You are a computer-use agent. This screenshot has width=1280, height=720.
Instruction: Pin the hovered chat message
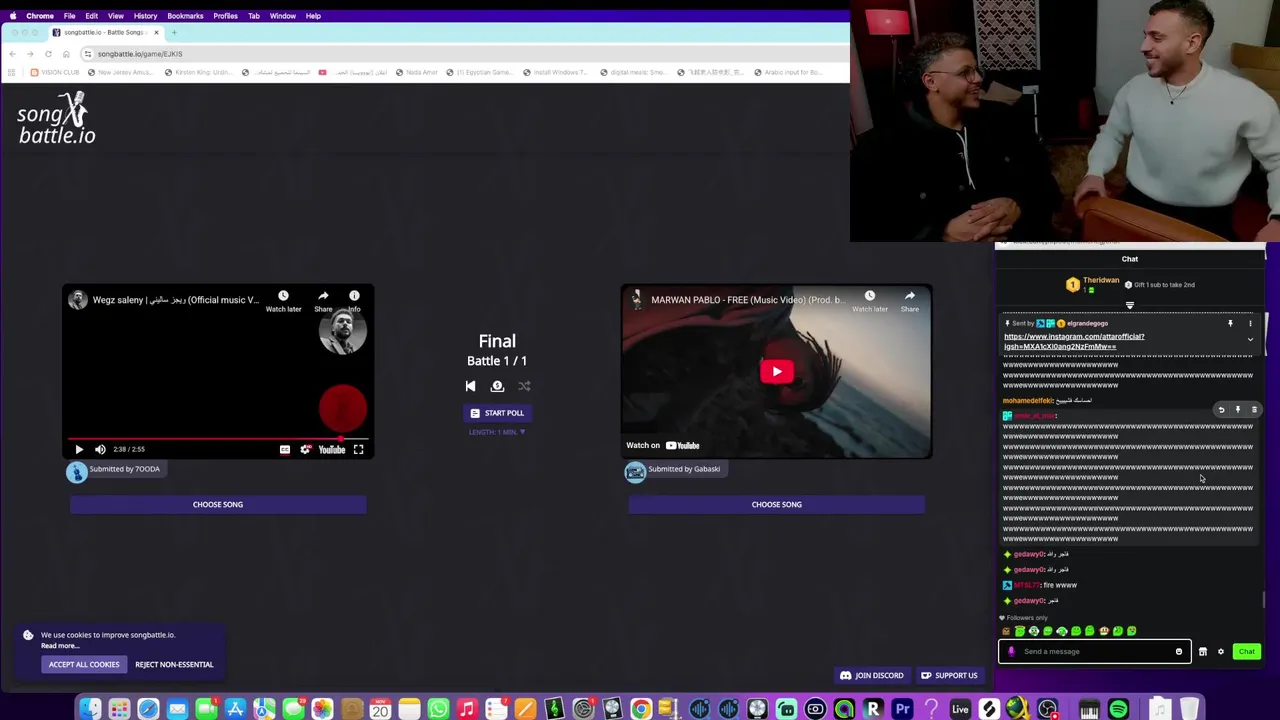point(1238,409)
